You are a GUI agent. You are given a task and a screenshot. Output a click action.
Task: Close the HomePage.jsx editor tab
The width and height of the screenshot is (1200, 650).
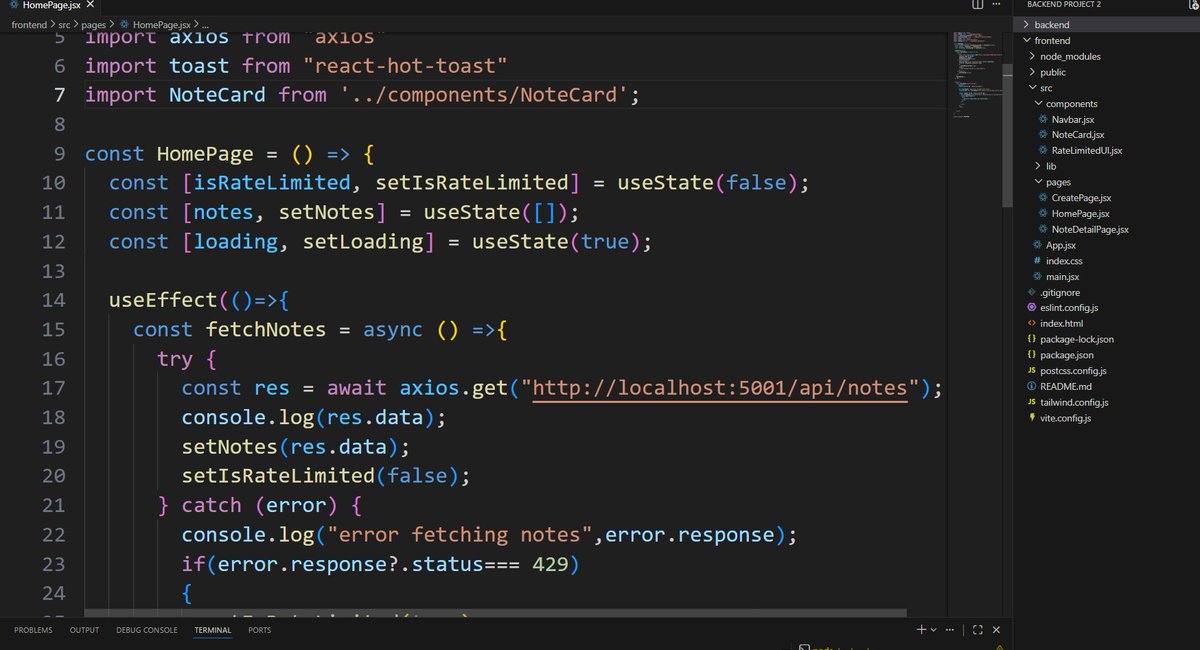tap(90, 6)
